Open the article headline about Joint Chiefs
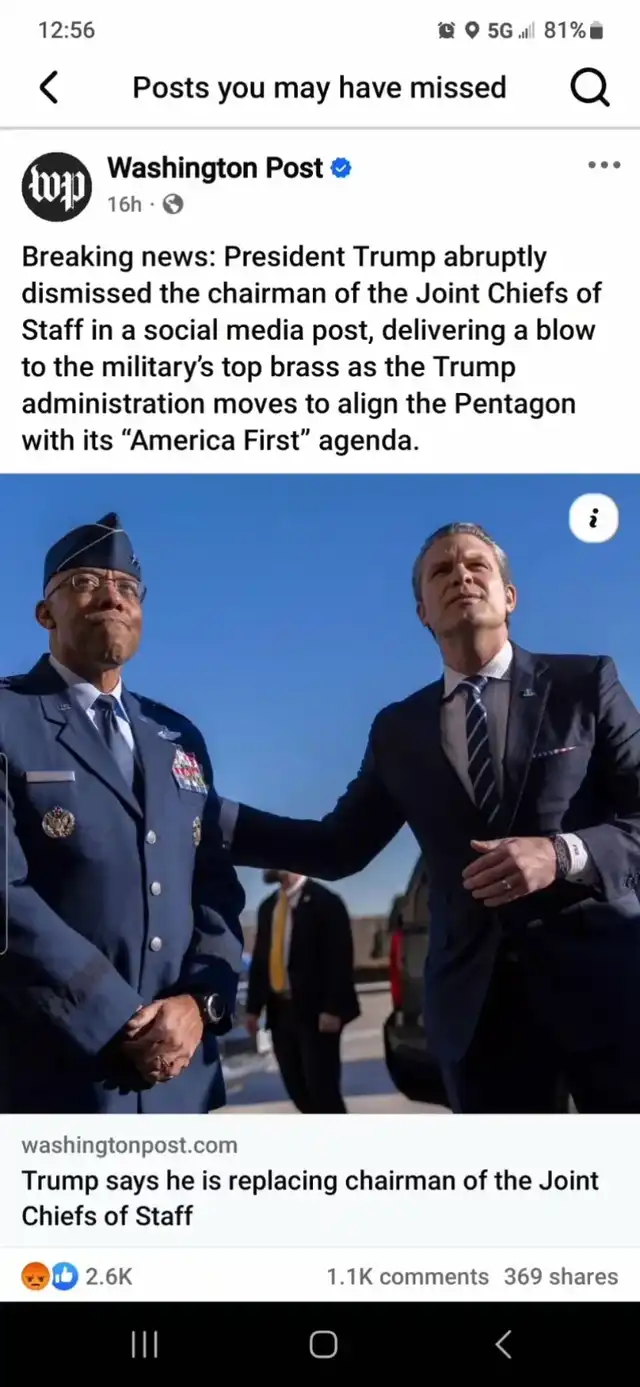Screen dimensions: 640x1387 [310, 1198]
